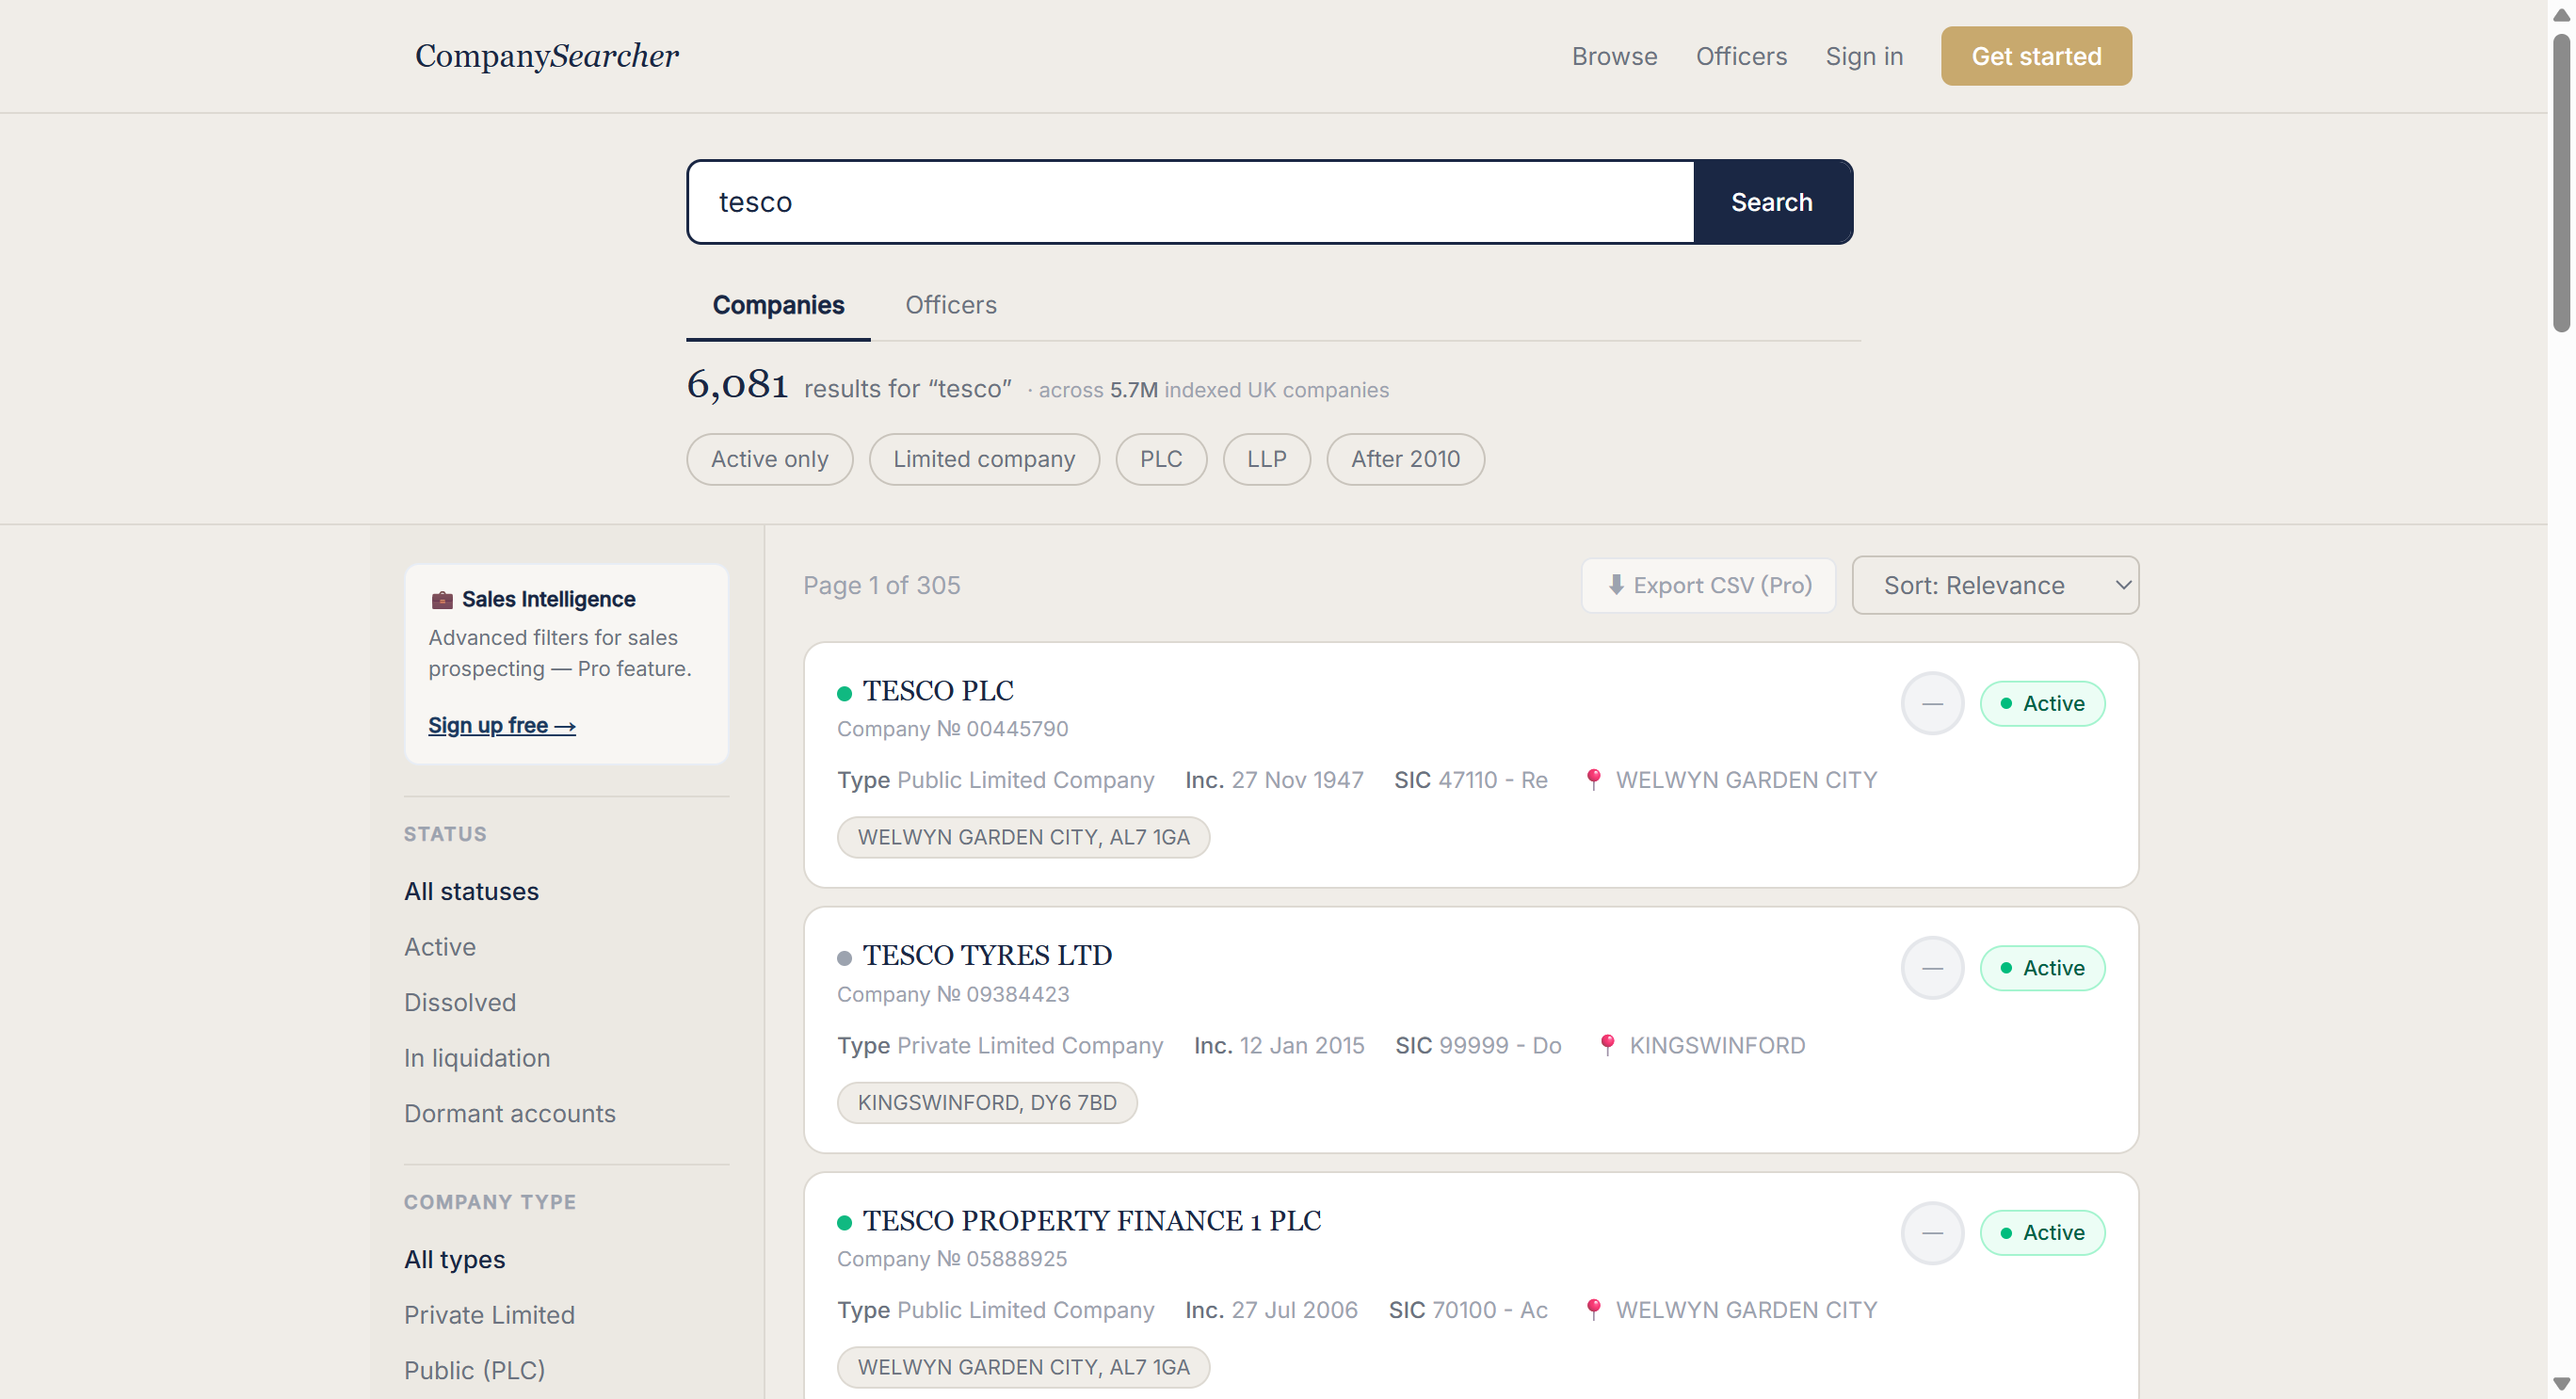Viewport: 2576px width, 1399px height.
Task: Toggle the Active only filter chip
Action: coord(769,459)
